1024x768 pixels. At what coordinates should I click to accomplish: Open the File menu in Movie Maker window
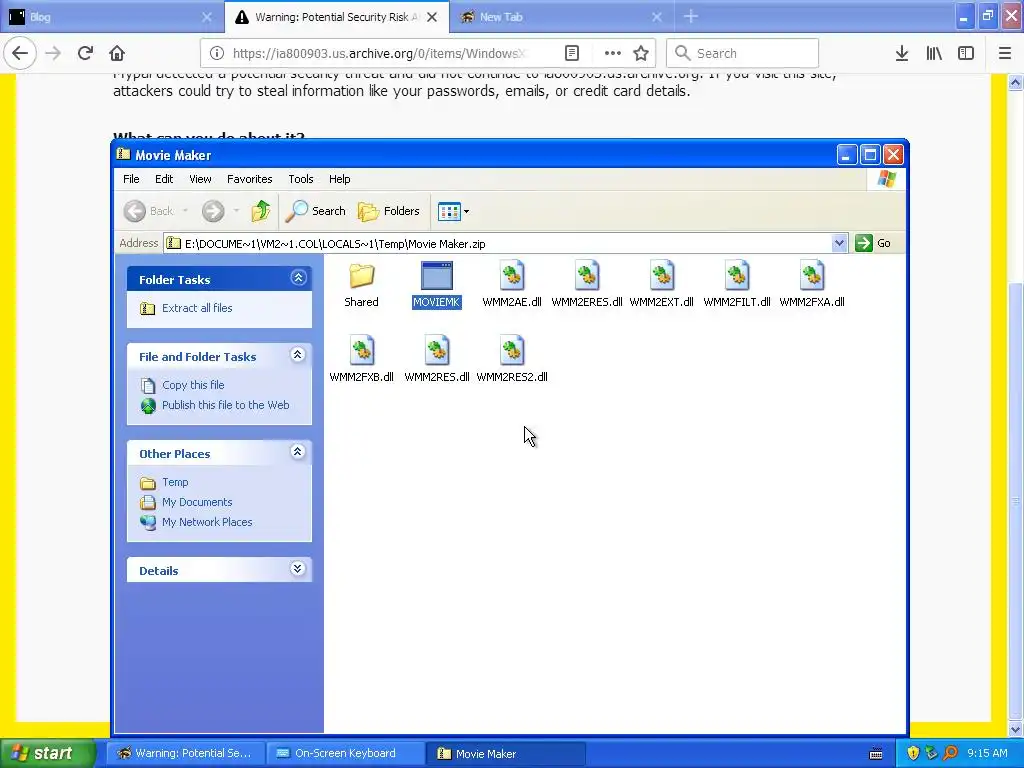131,179
